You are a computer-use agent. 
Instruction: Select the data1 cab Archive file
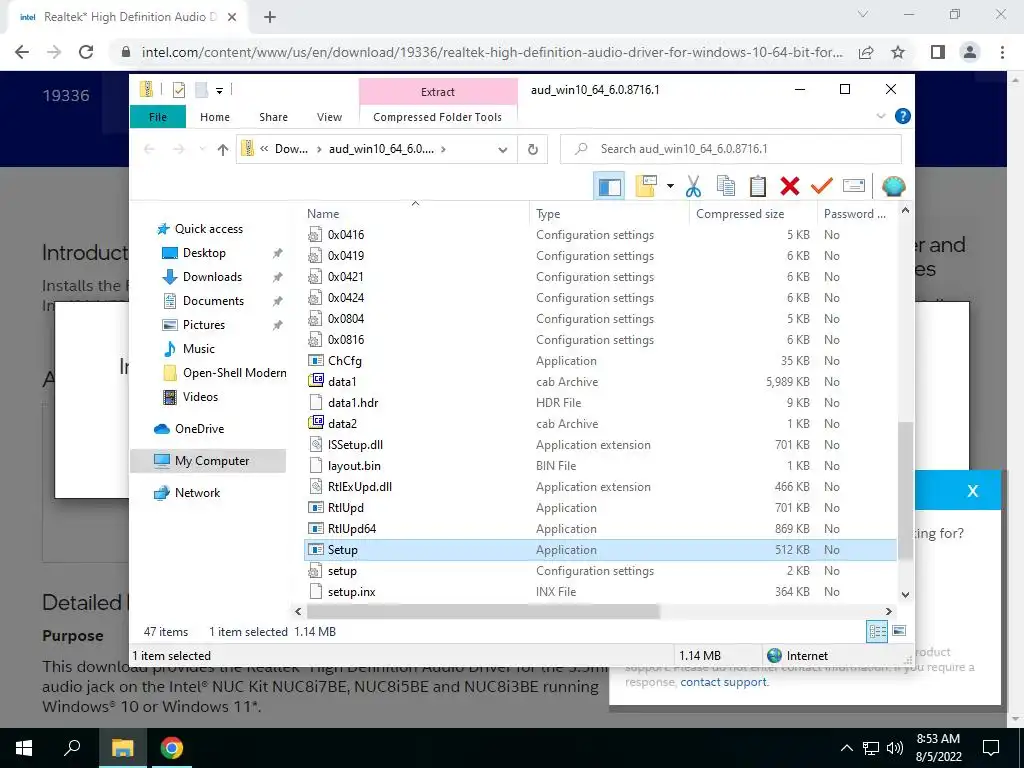[600, 382]
